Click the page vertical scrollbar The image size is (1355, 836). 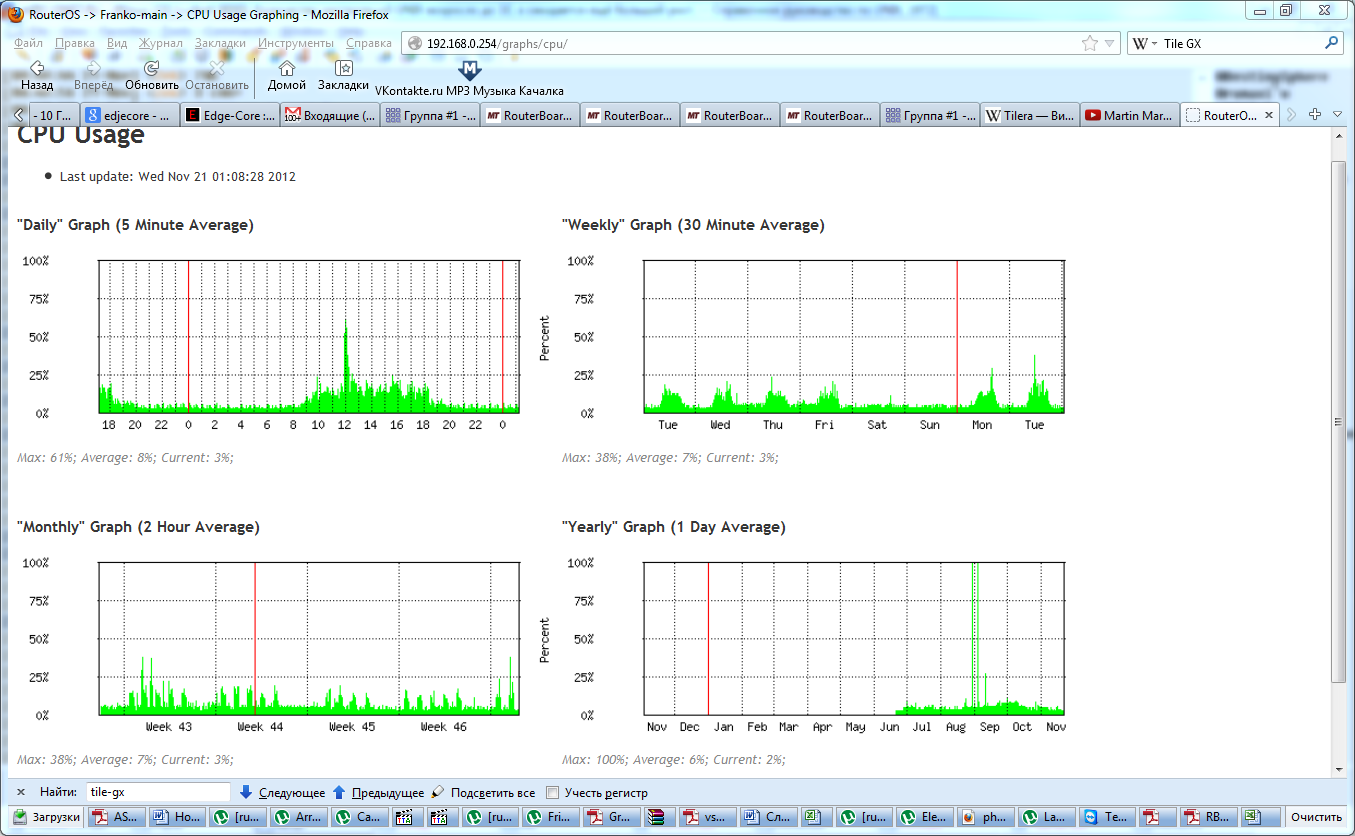(1338, 420)
